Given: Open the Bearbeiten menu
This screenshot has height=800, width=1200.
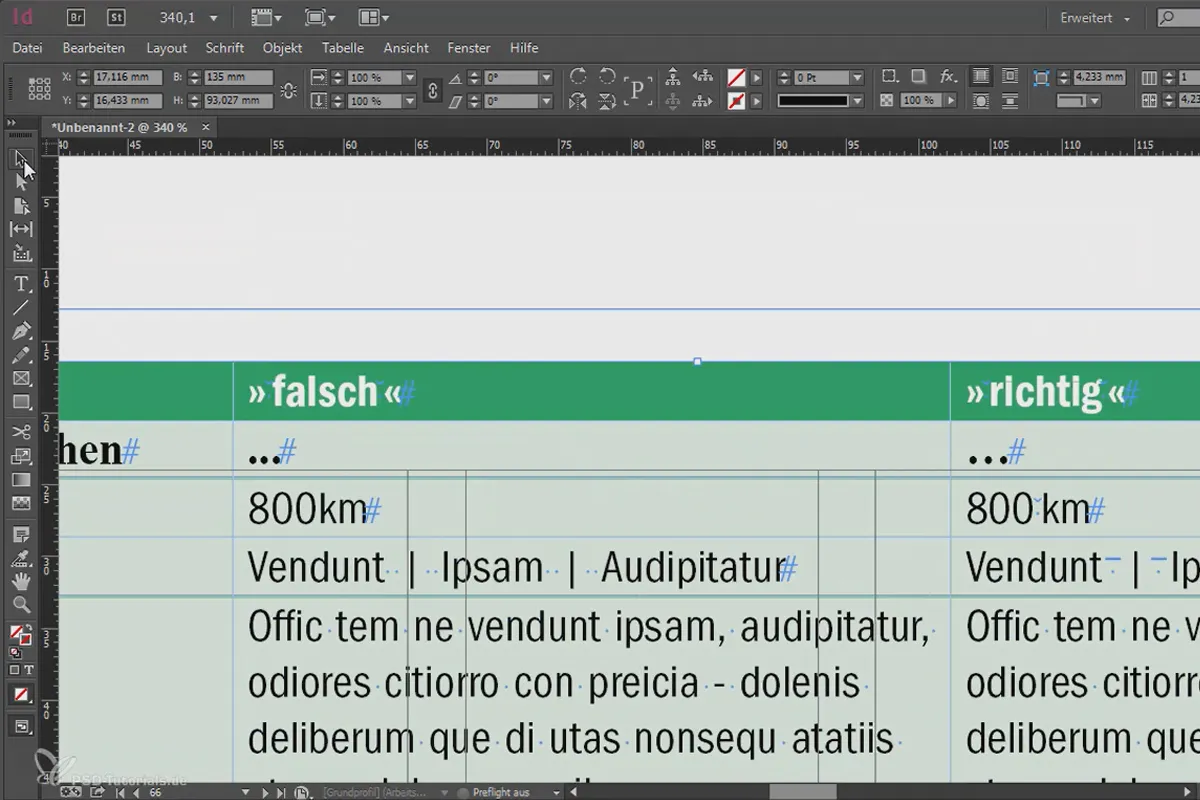Looking at the screenshot, I should coord(94,48).
